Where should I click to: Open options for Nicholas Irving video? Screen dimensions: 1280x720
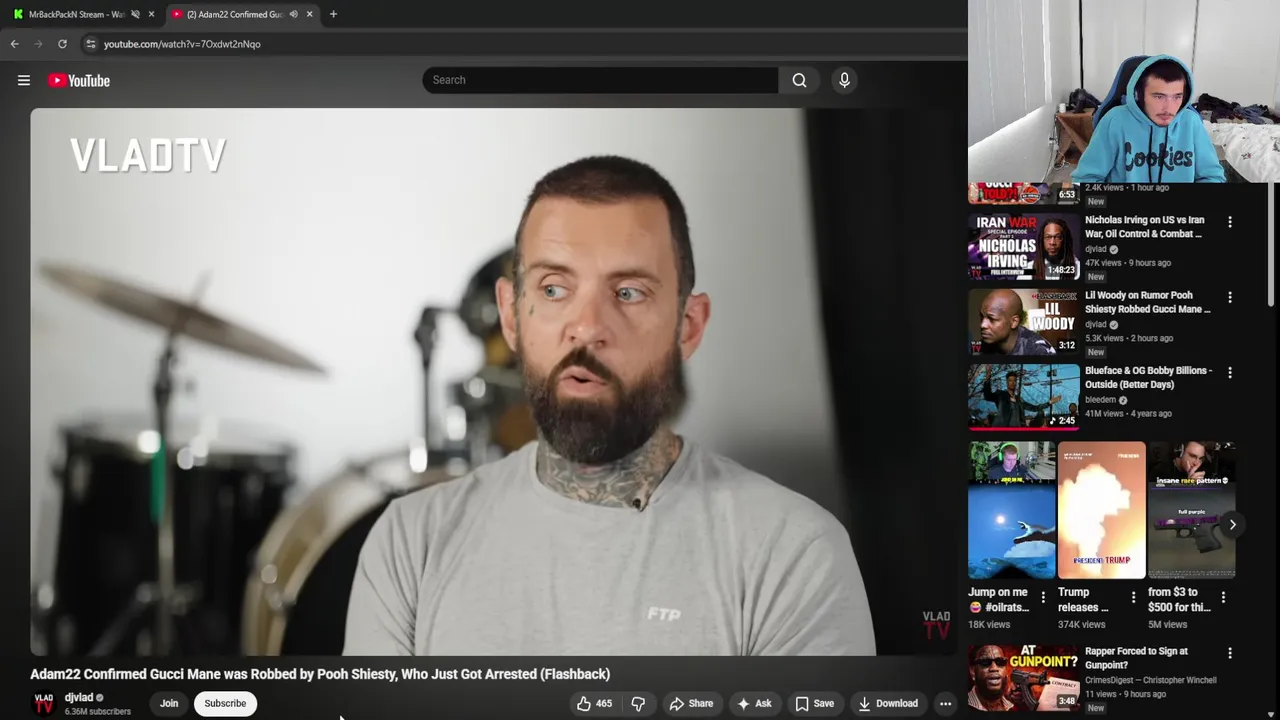point(1230,222)
